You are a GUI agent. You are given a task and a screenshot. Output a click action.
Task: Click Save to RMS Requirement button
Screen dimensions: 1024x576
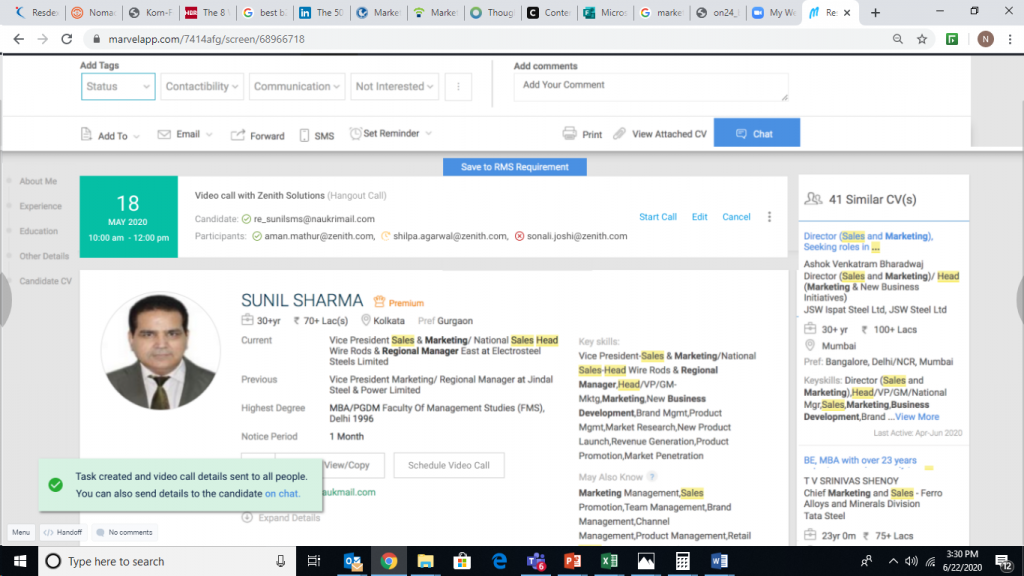tap(515, 167)
